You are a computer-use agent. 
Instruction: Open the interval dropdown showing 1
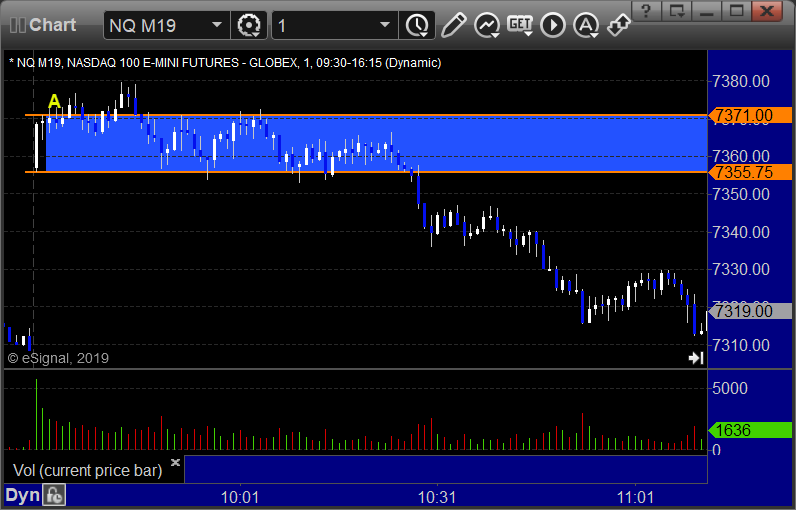pyautogui.click(x=335, y=25)
